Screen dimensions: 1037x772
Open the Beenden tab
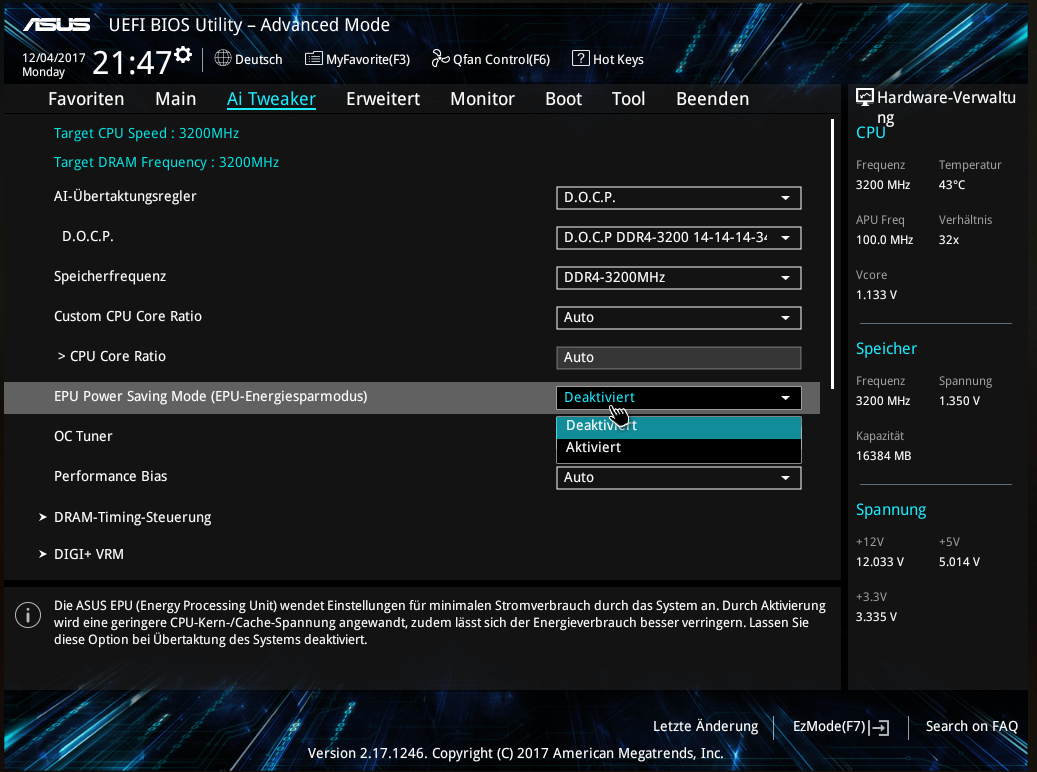[712, 99]
